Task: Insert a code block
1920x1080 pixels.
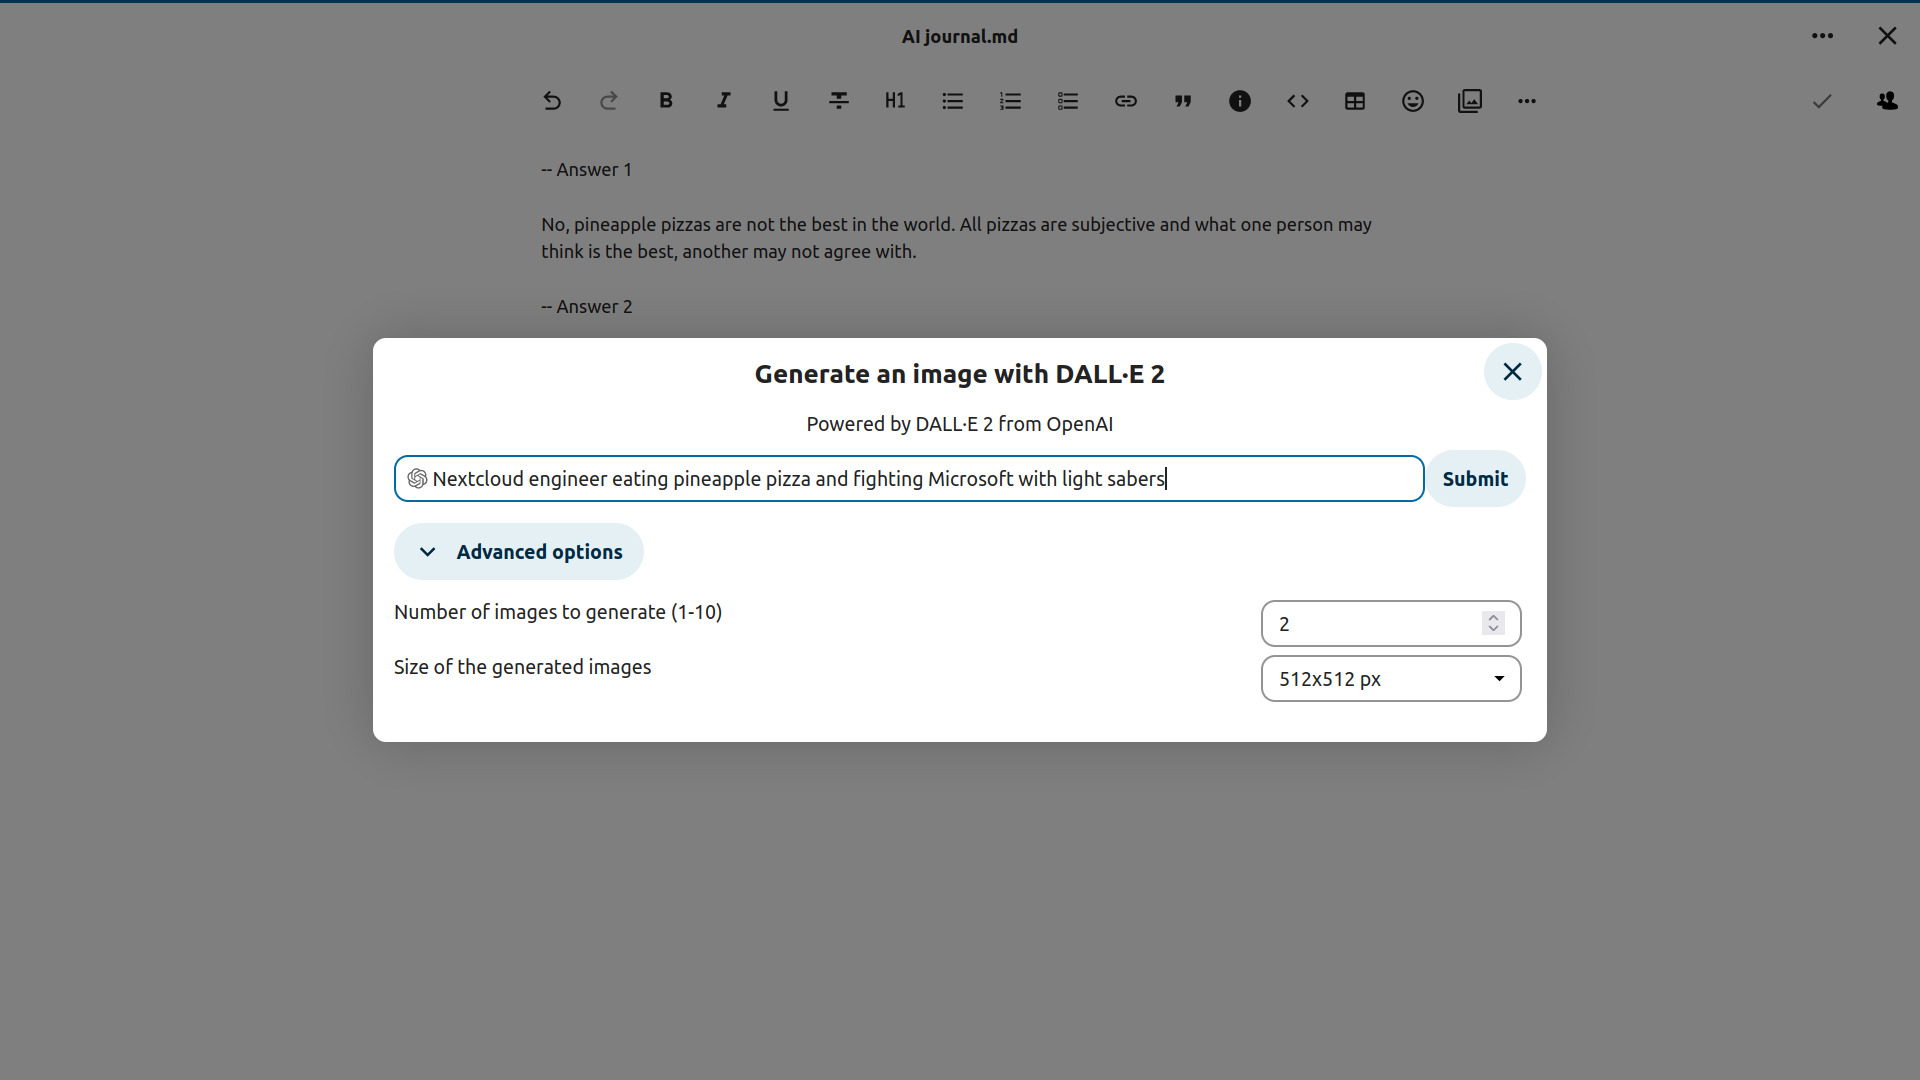Action: (x=1298, y=101)
